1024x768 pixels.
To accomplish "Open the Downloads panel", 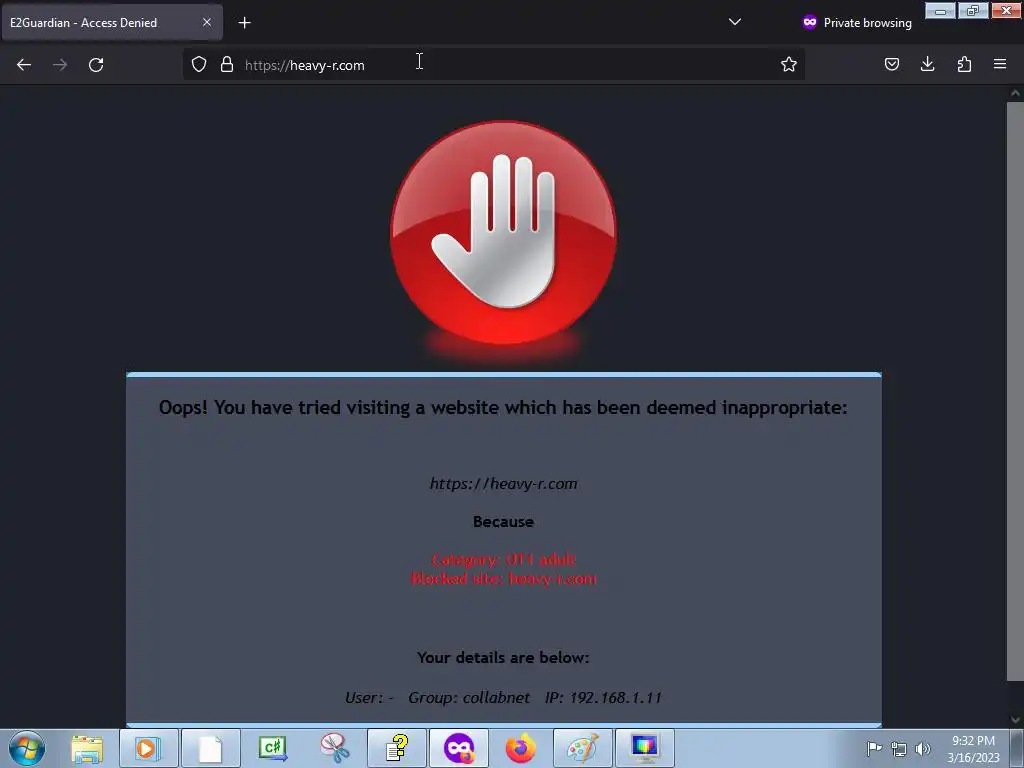I will [x=927, y=64].
